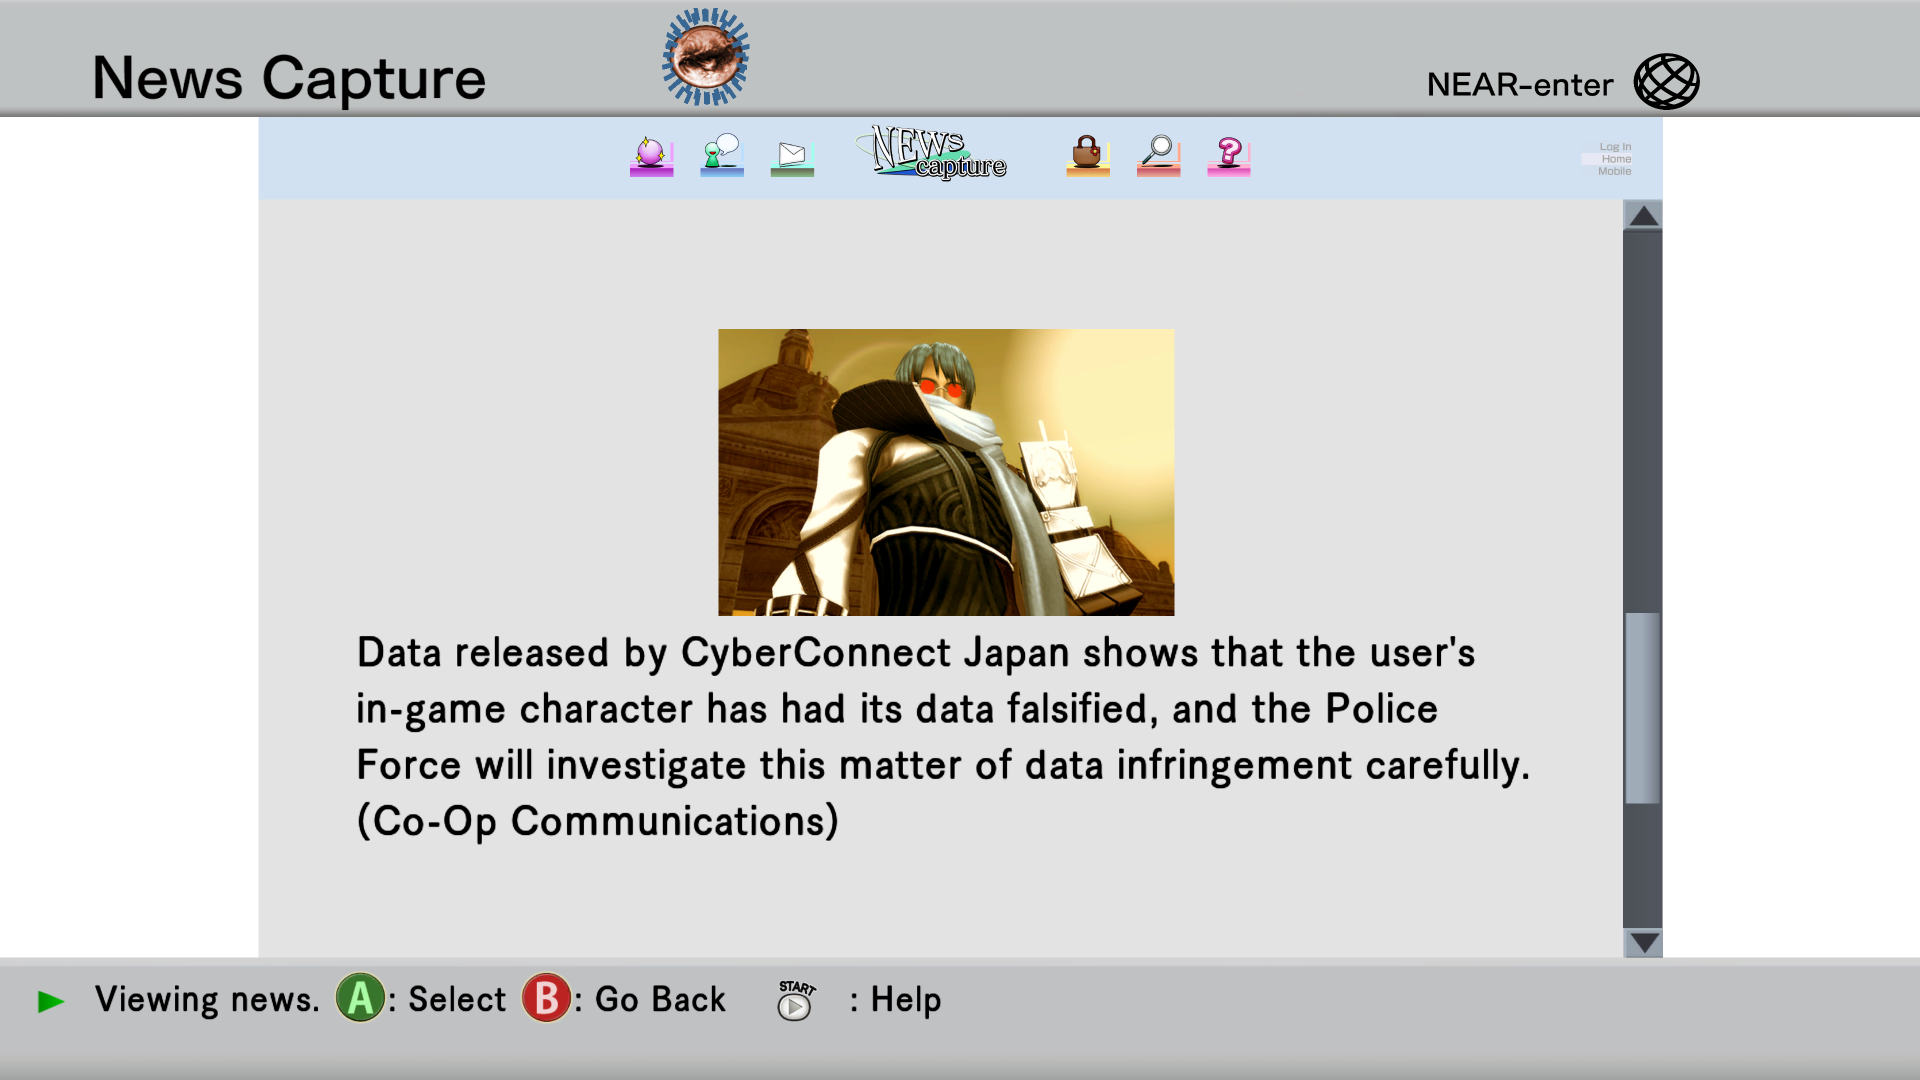Click the scrollbar thumb handle
The image size is (1920, 1080).
tap(1643, 708)
